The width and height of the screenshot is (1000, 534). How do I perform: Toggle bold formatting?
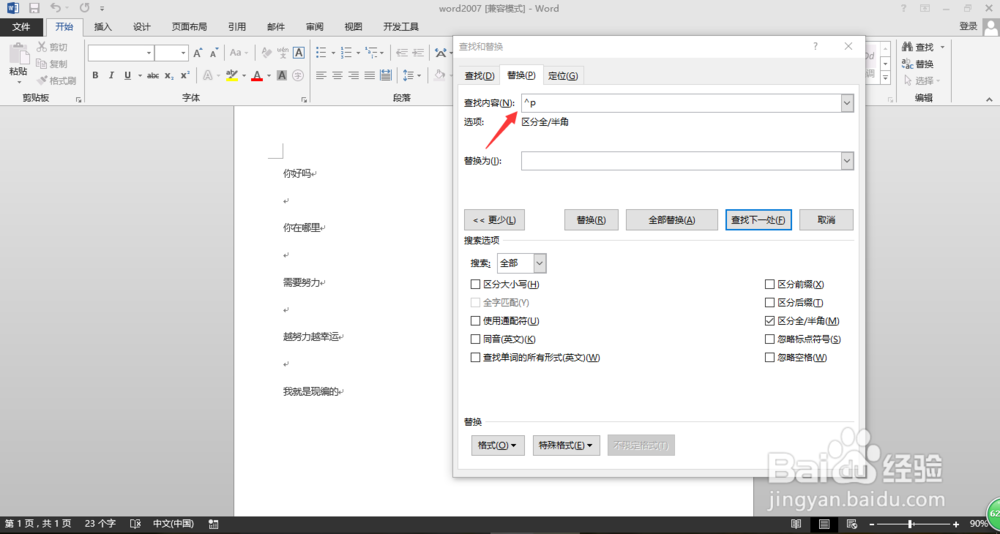pyautogui.click(x=95, y=75)
